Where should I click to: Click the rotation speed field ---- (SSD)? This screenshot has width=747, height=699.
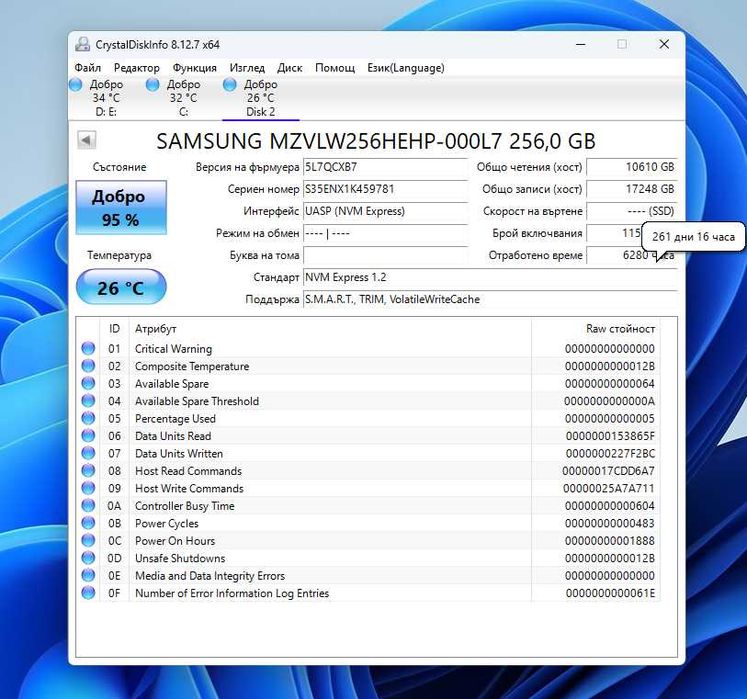point(632,211)
